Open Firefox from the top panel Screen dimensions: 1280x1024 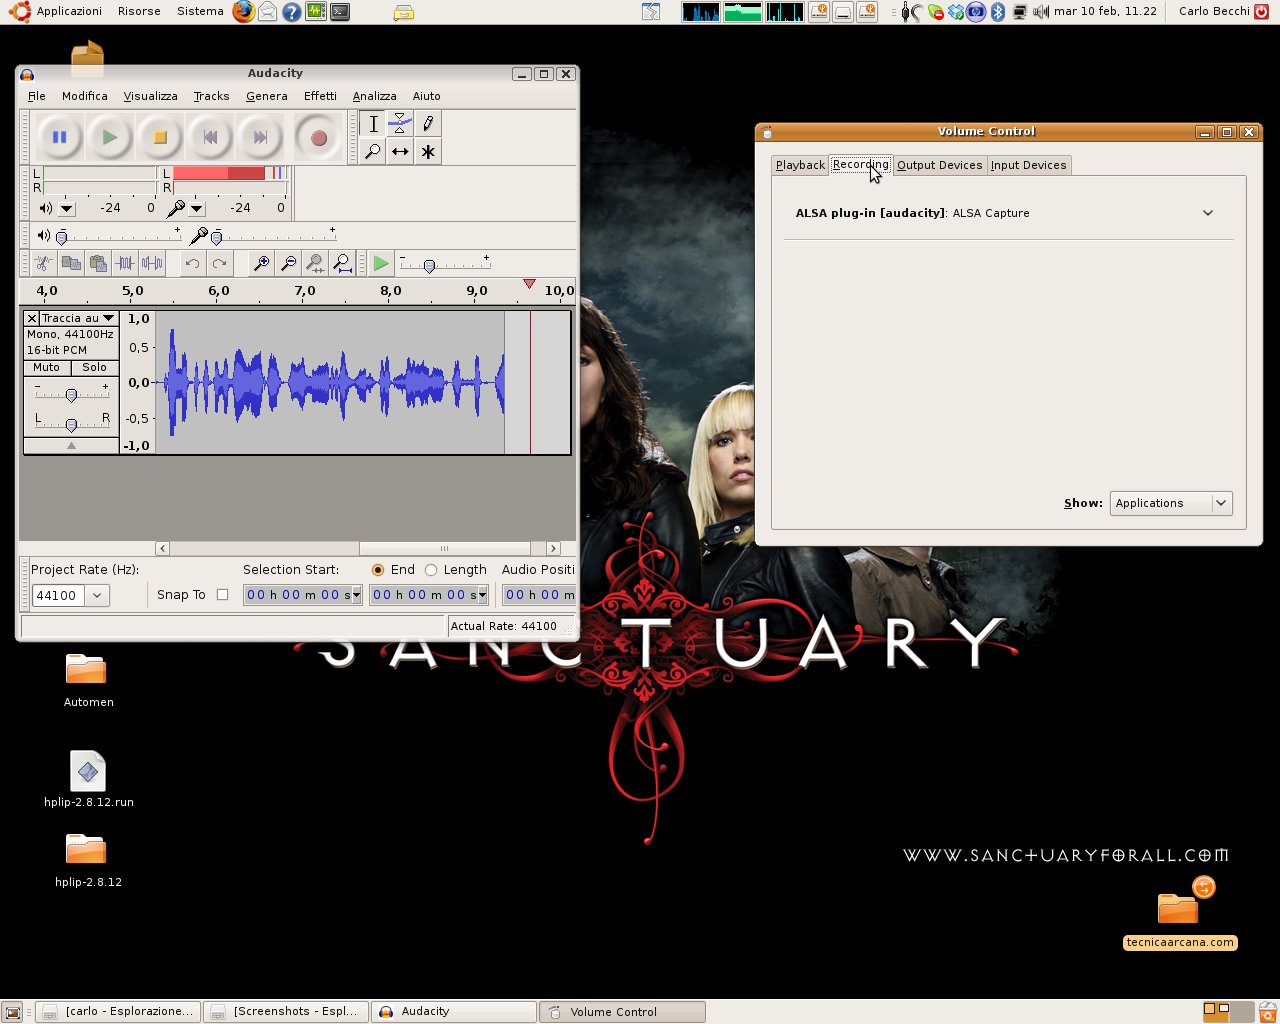[243, 12]
